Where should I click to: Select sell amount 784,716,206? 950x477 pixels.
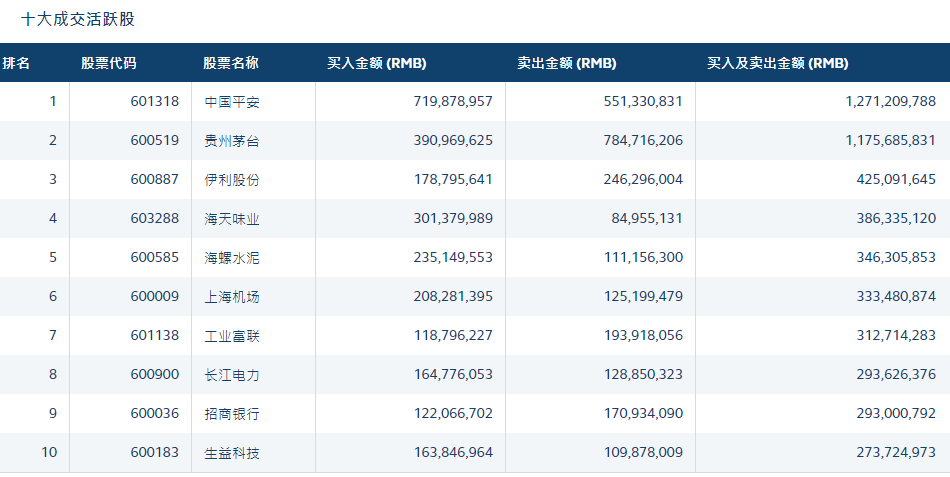click(643, 140)
